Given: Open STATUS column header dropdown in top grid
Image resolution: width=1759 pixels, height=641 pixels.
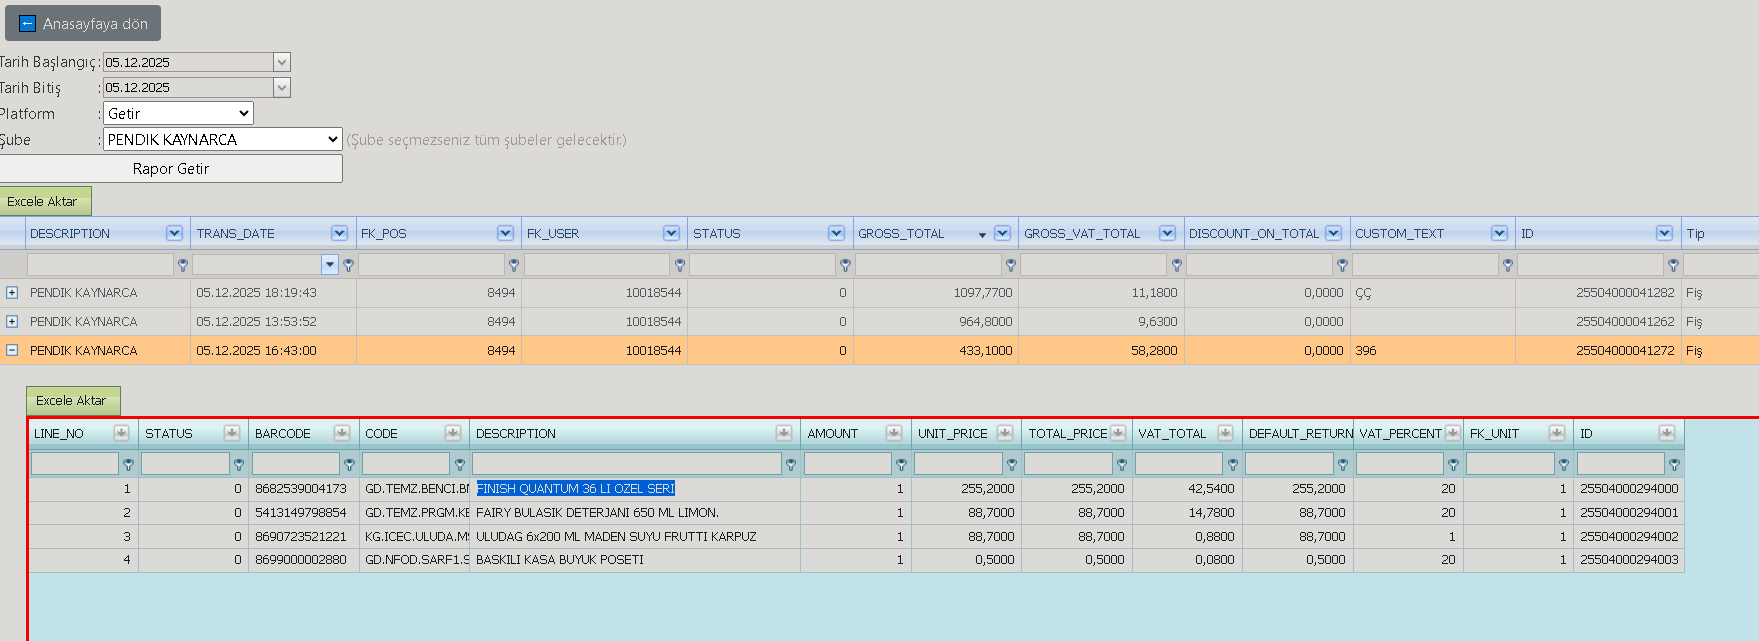Looking at the screenshot, I should coord(836,233).
